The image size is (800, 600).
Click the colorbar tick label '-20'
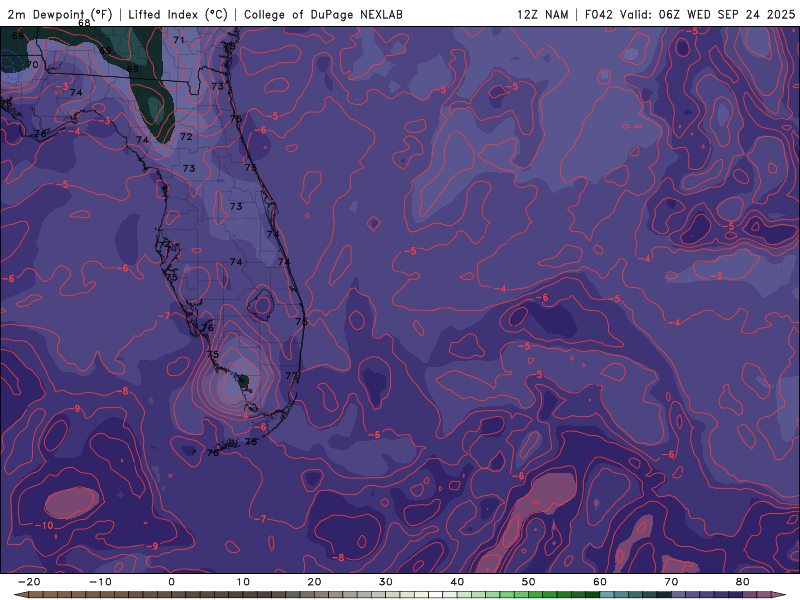(29, 582)
